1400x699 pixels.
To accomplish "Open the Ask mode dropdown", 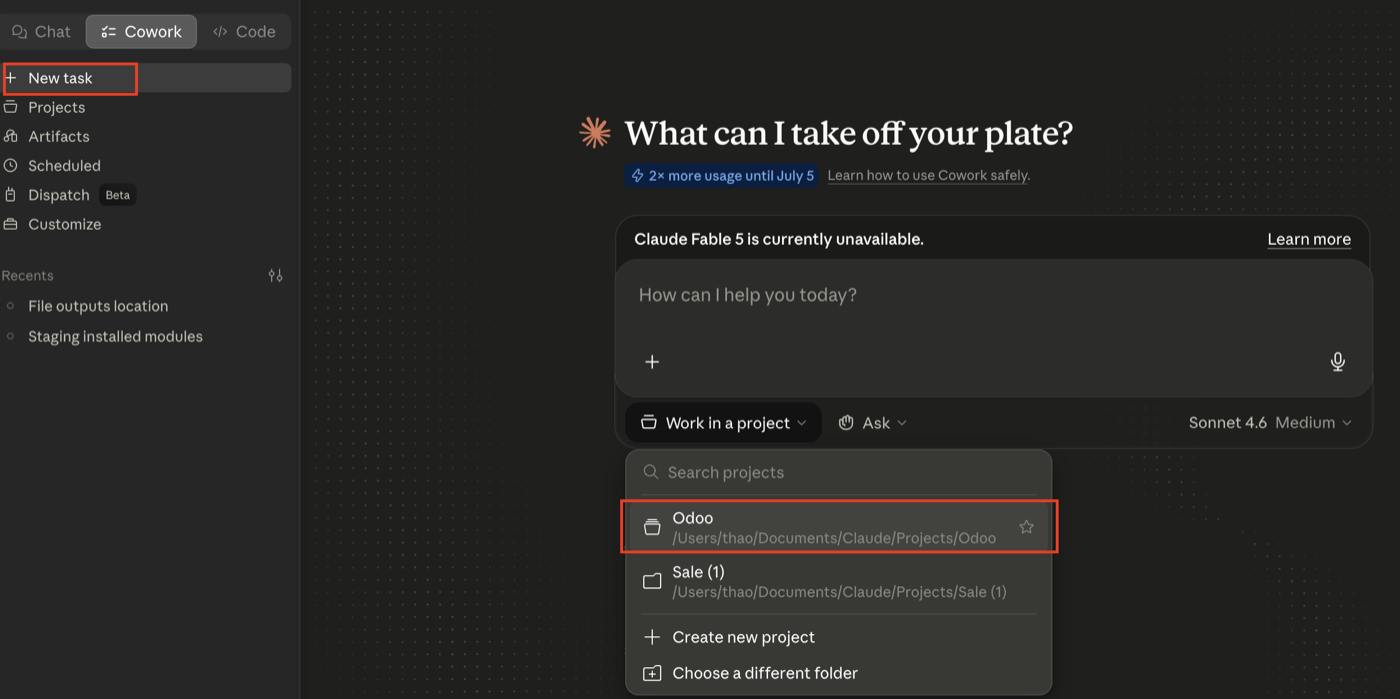I will point(873,423).
